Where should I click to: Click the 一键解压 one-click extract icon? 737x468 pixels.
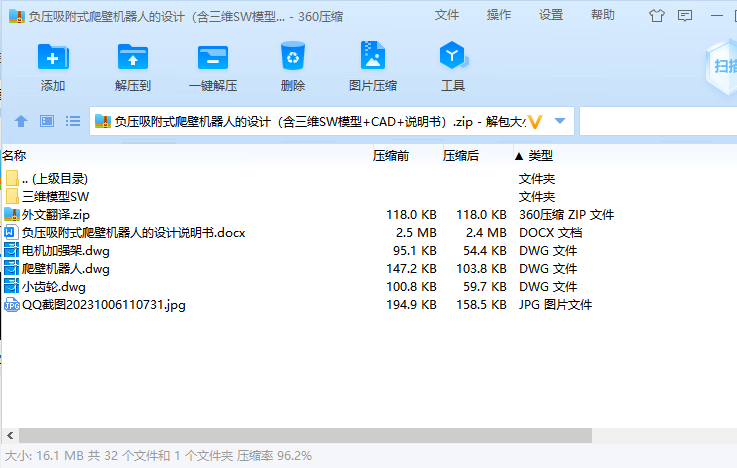213,57
